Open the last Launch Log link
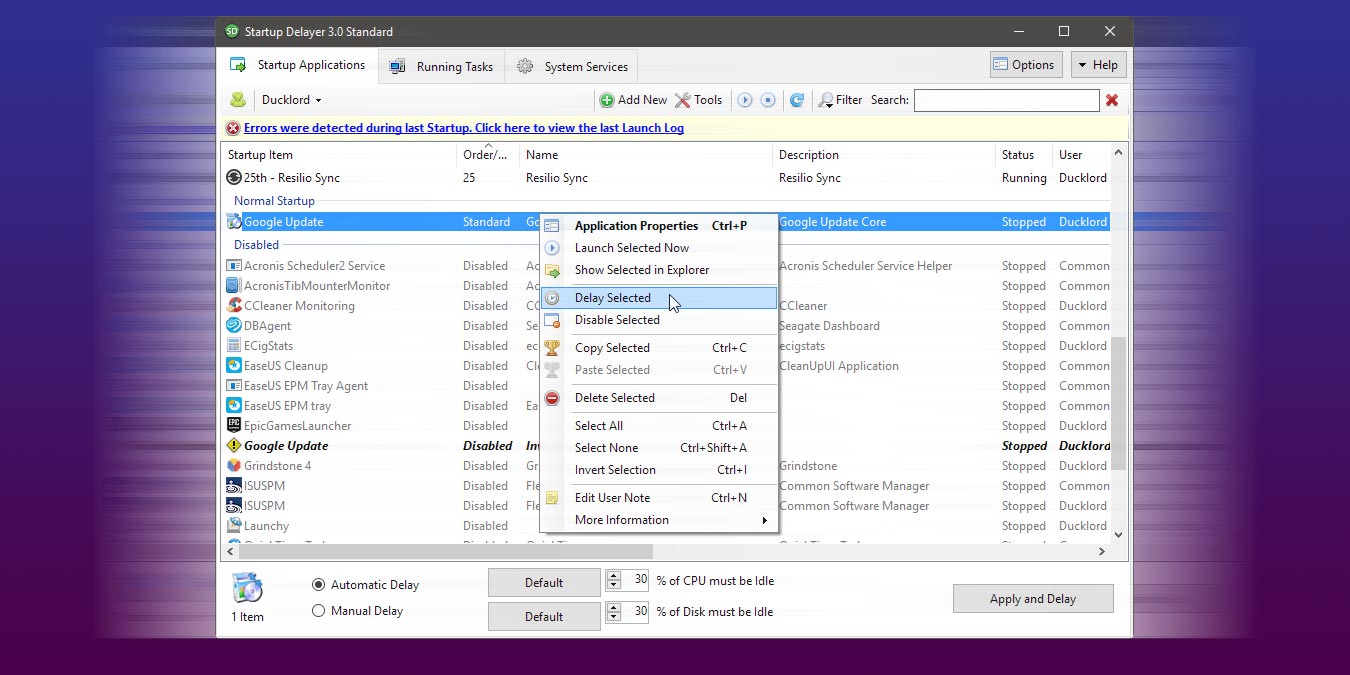The height and width of the screenshot is (675, 1350). coord(464,128)
